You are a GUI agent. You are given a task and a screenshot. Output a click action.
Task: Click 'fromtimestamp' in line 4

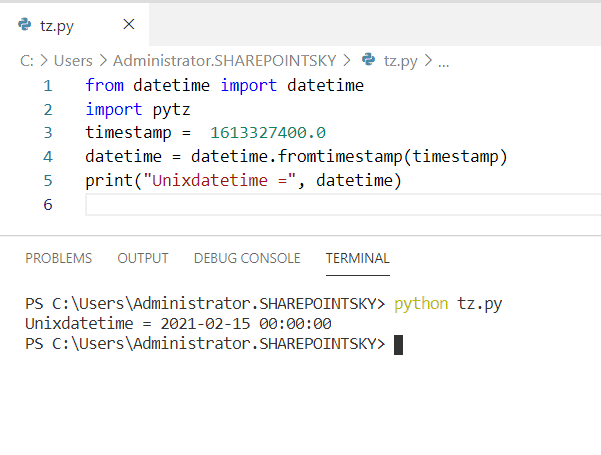tap(339, 156)
